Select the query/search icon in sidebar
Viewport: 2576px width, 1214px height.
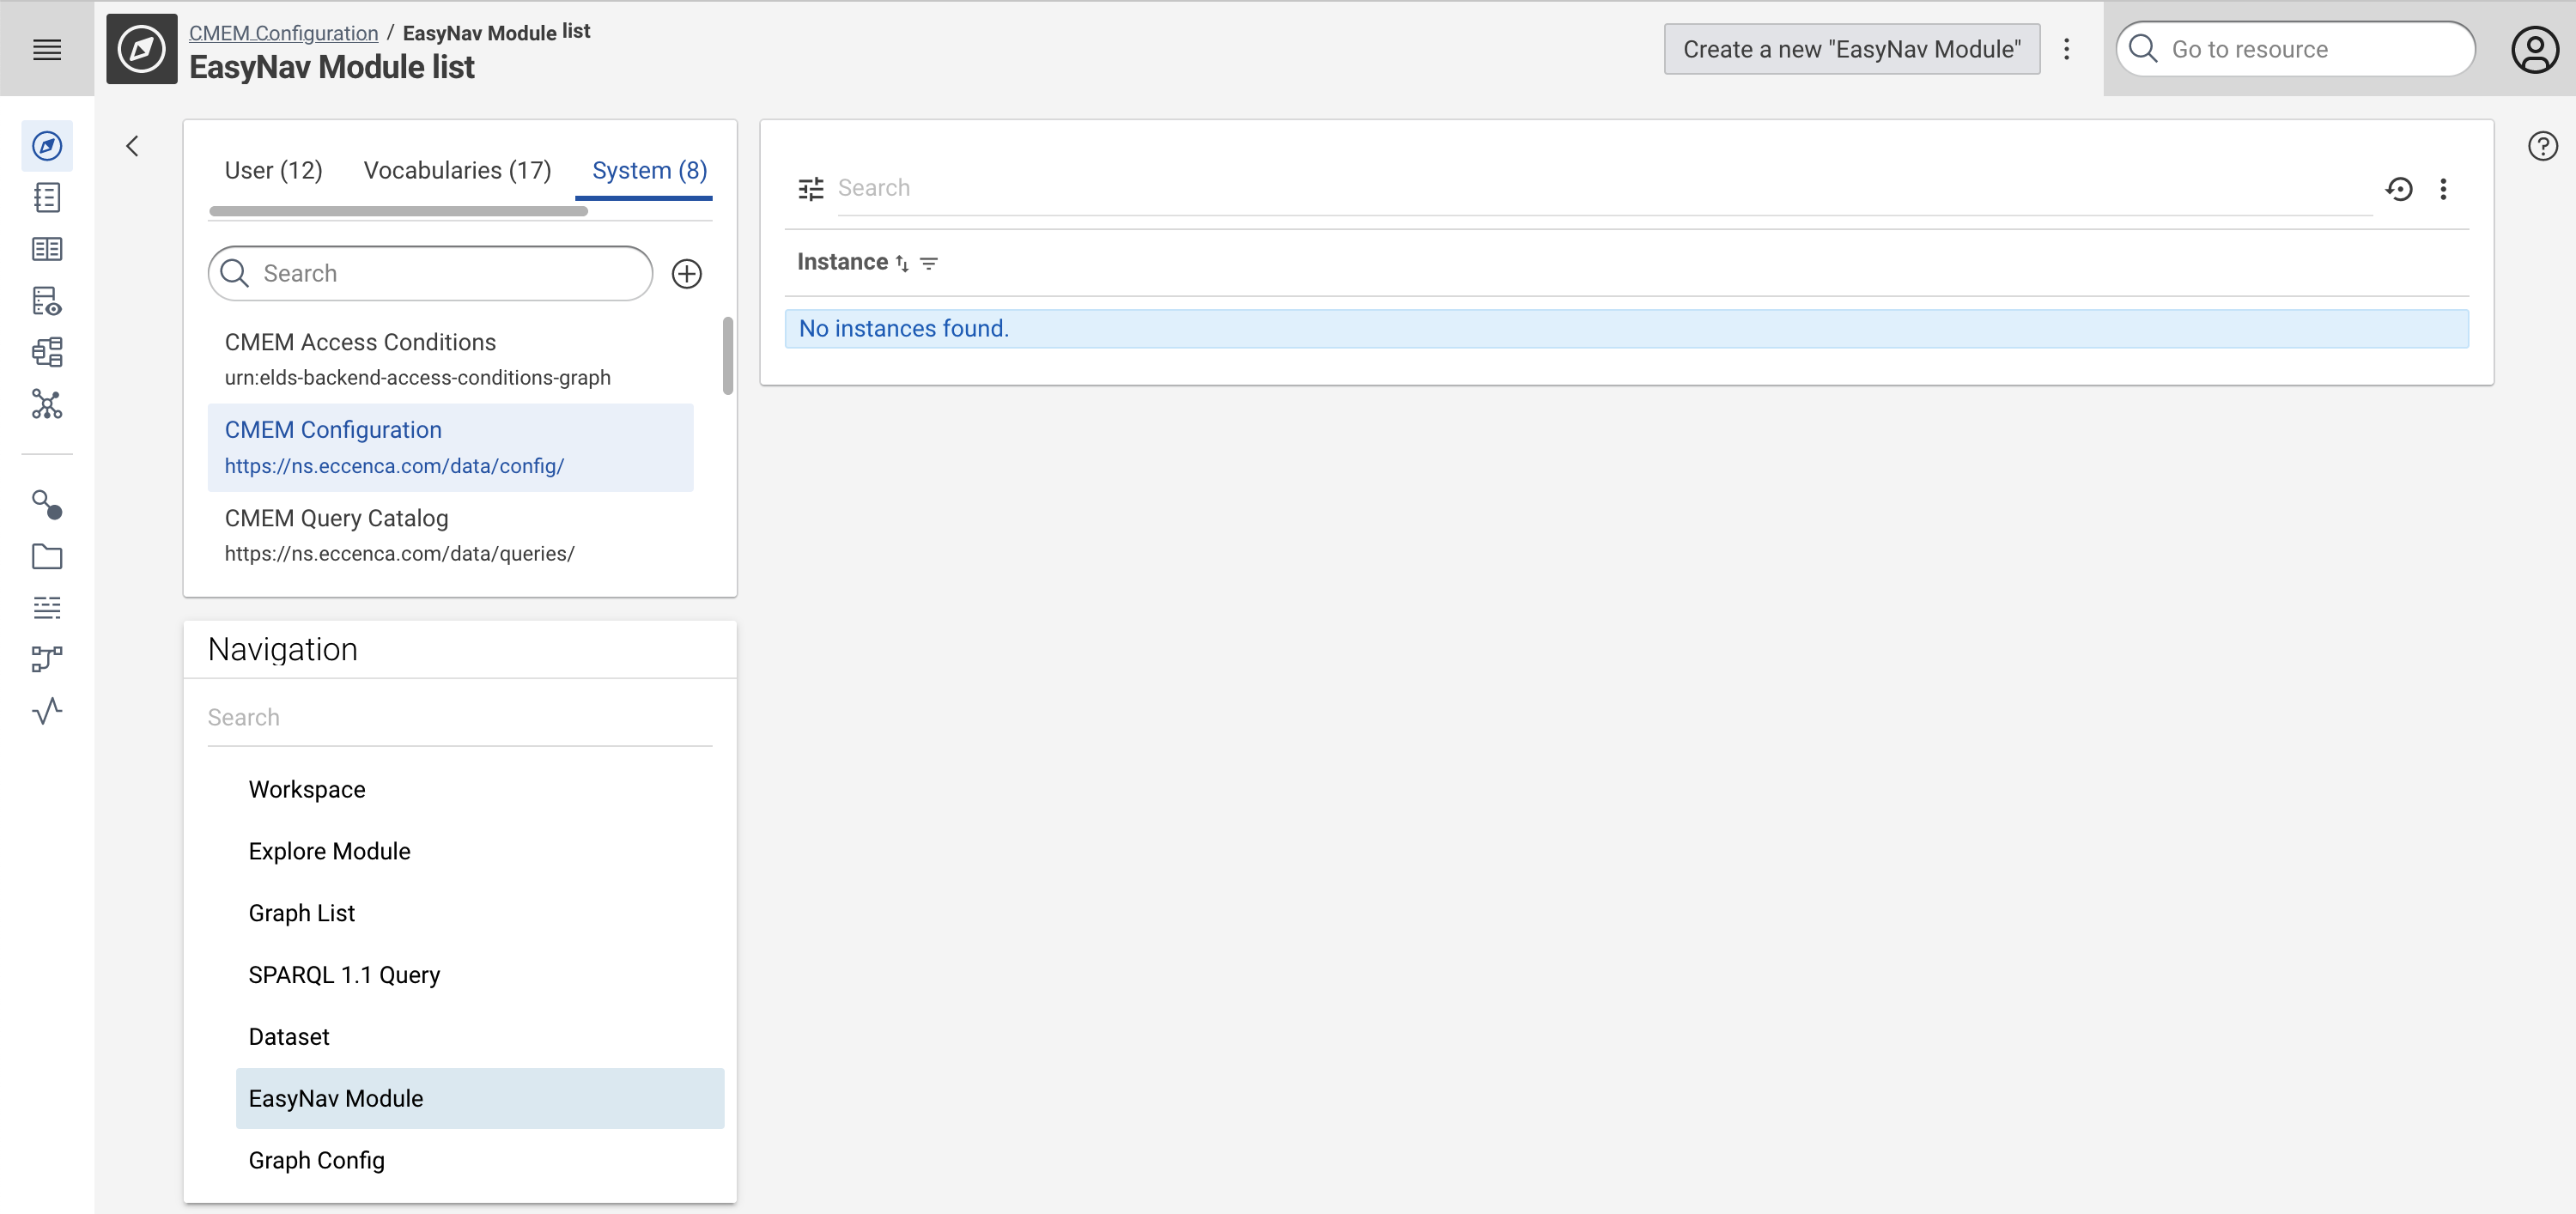pyautogui.click(x=46, y=506)
